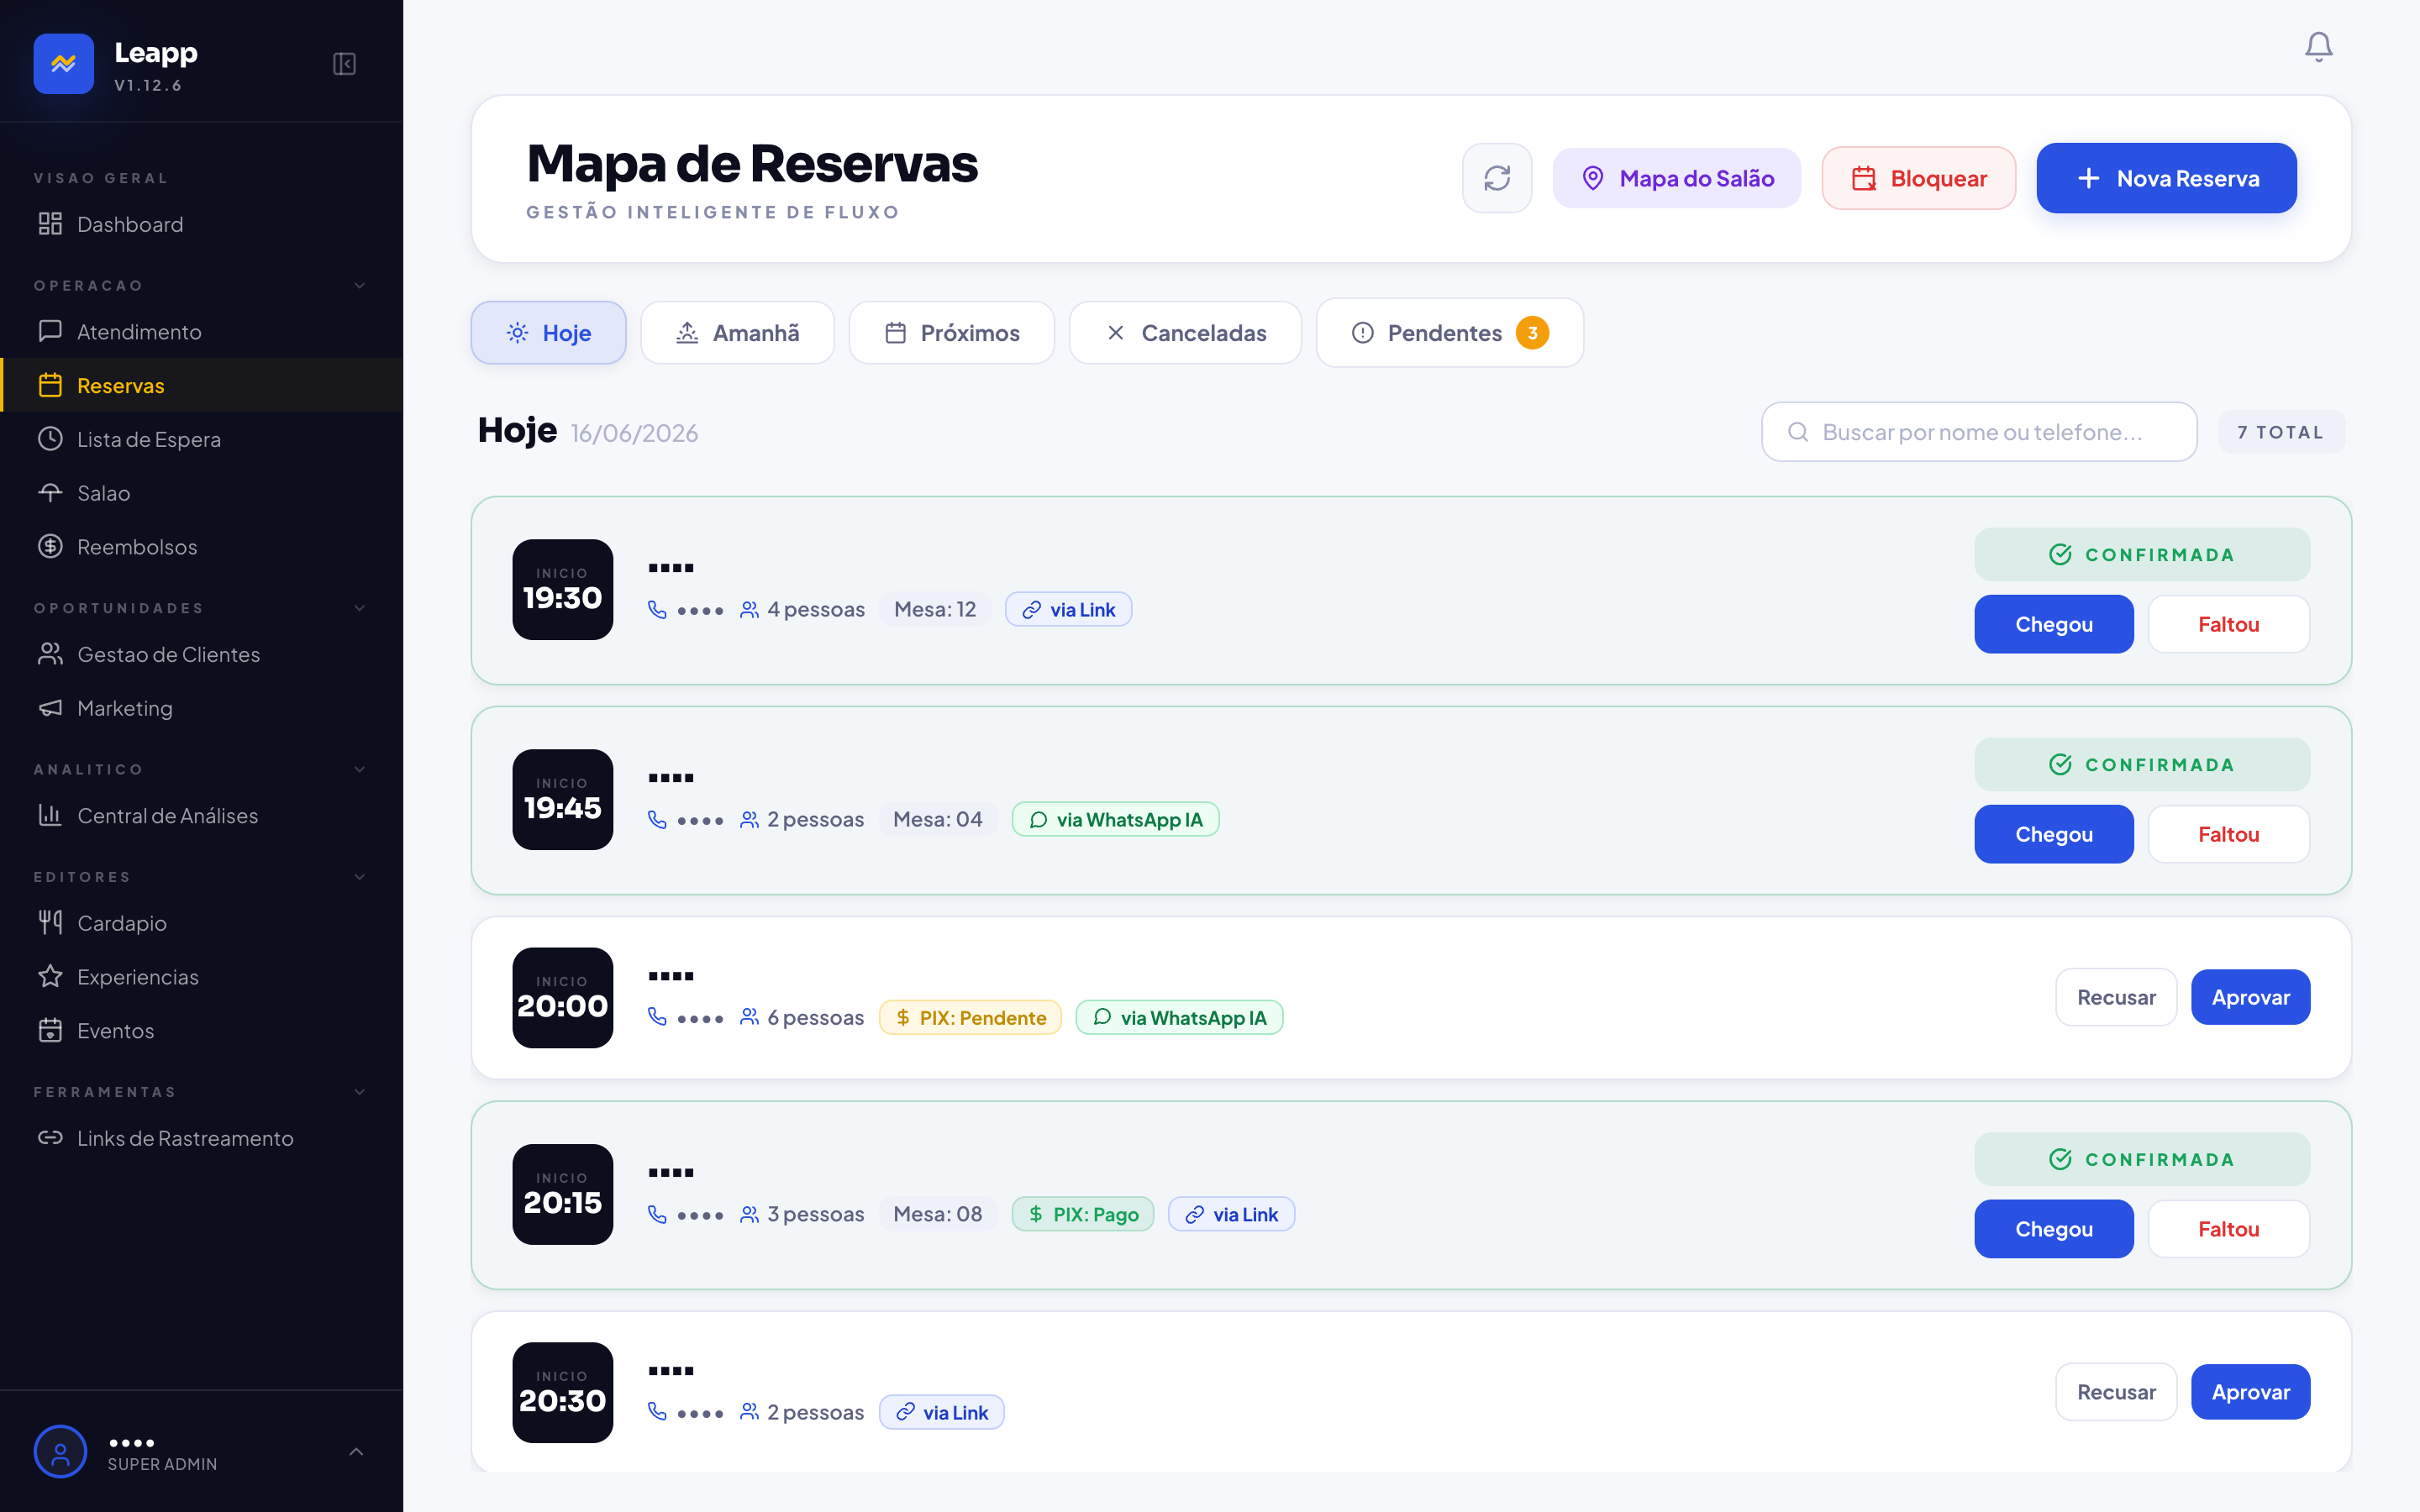Viewport: 2420px width, 1512px height.
Task: Open Marketing in the sidebar
Action: pos(201,708)
